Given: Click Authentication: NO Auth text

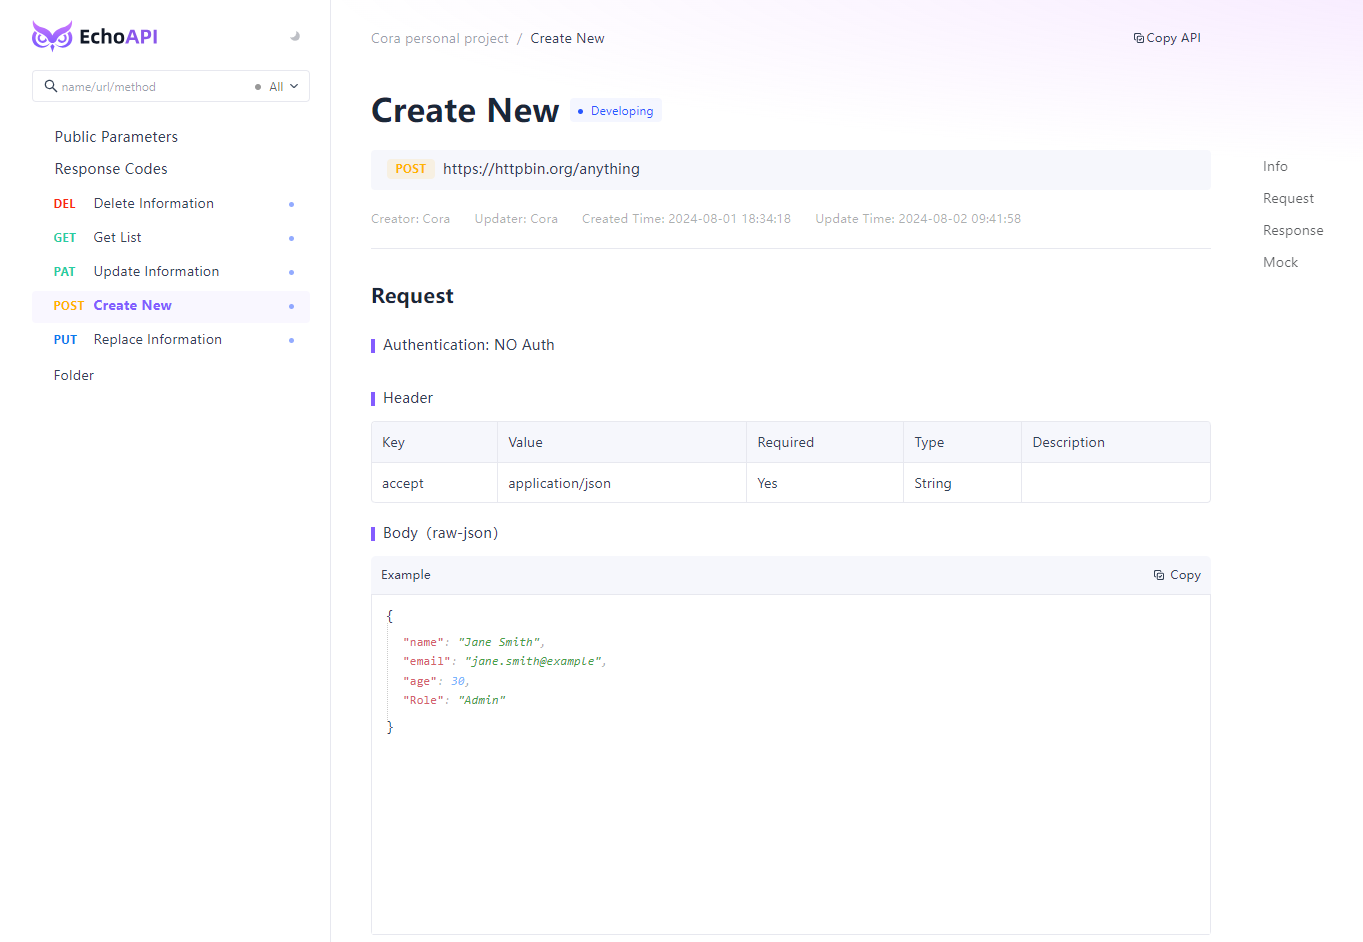Looking at the screenshot, I should pos(468,345).
